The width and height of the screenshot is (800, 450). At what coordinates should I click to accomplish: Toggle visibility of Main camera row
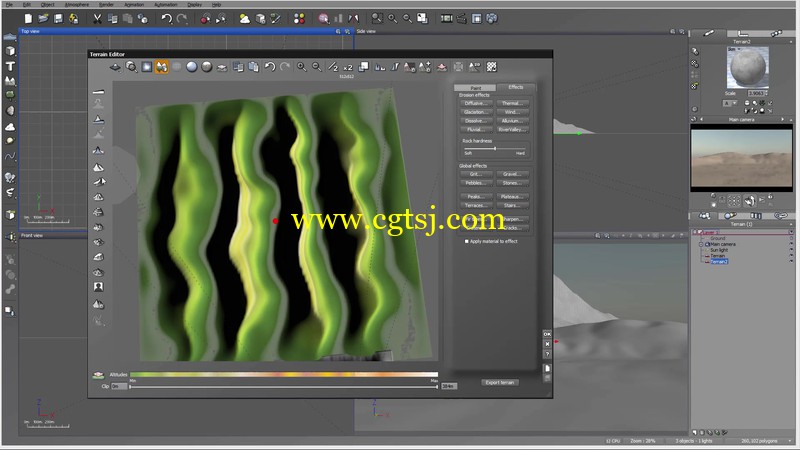791,244
